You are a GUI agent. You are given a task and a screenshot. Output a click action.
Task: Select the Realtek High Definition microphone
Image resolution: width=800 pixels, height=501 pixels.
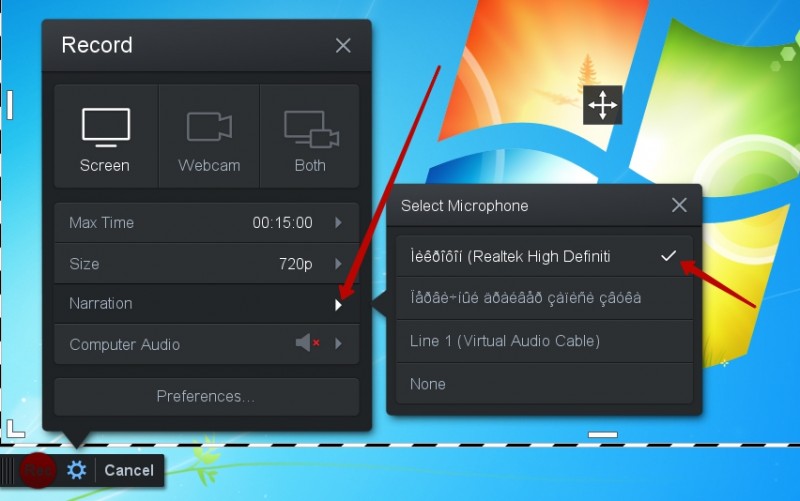coord(544,256)
